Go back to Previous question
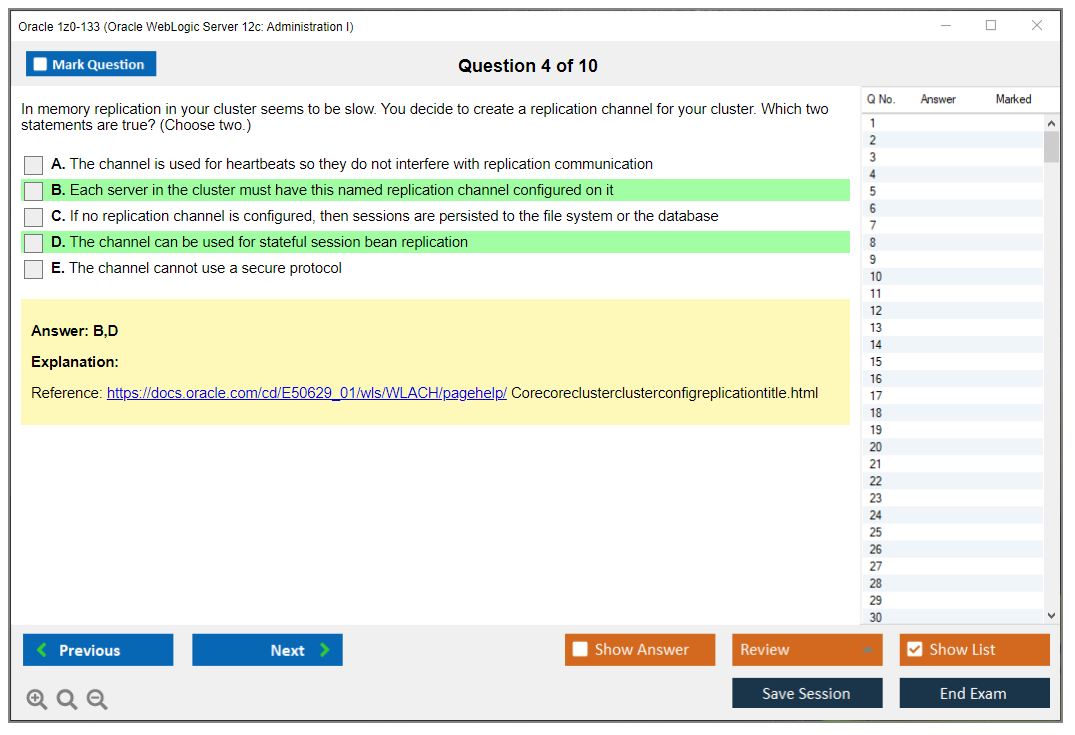1075x735 pixels. click(x=98, y=650)
